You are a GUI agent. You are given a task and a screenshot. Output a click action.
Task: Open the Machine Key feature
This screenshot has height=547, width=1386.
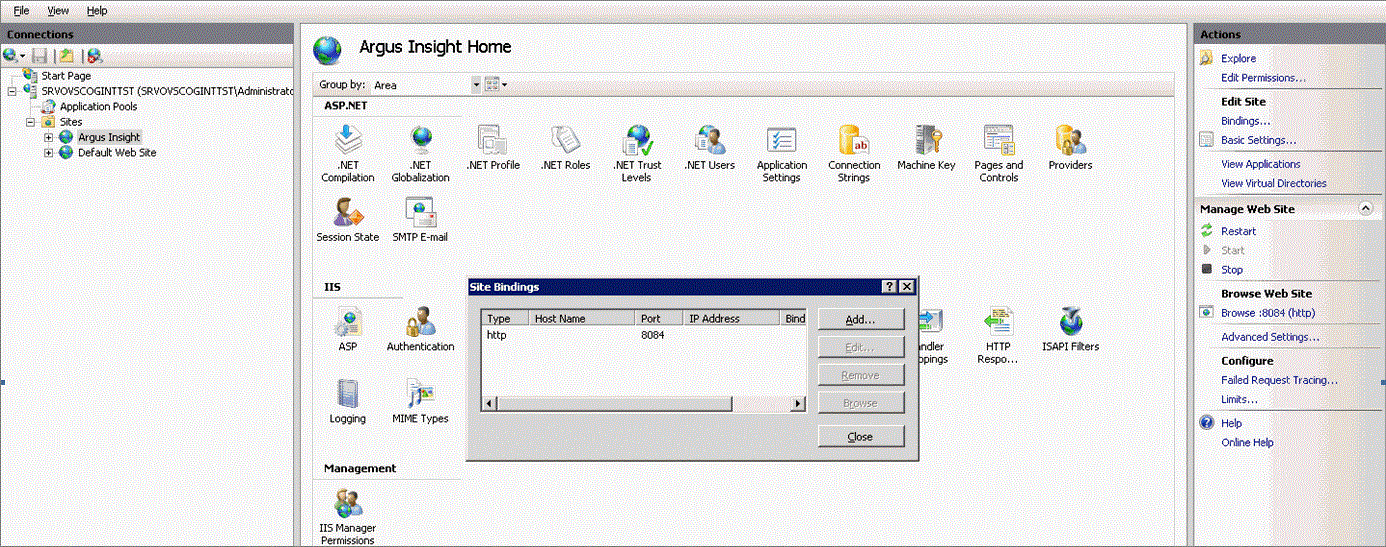click(926, 147)
